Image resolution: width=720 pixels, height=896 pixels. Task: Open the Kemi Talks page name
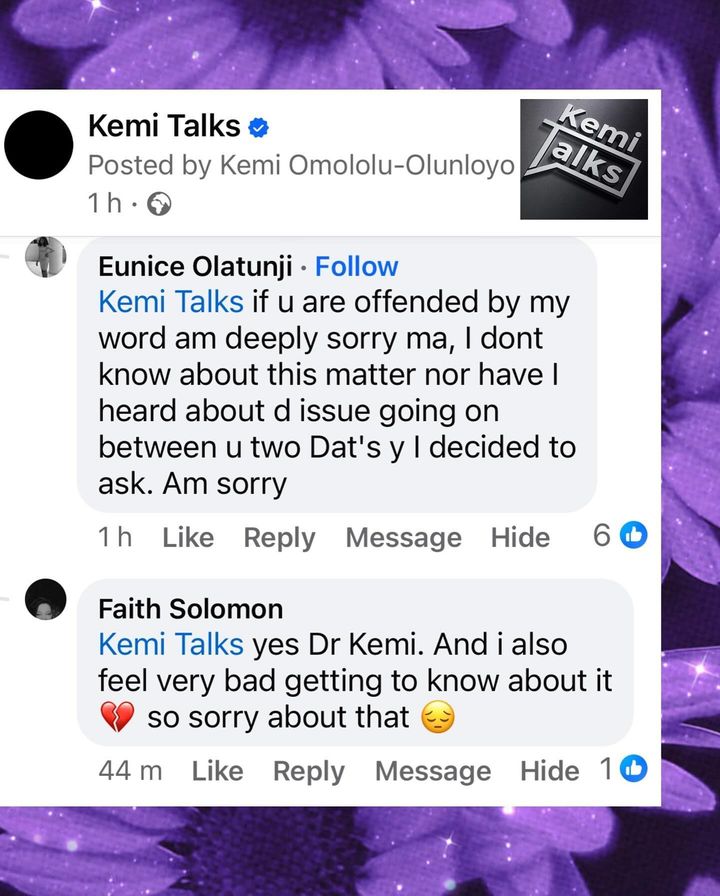pyautogui.click(x=164, y=126)
